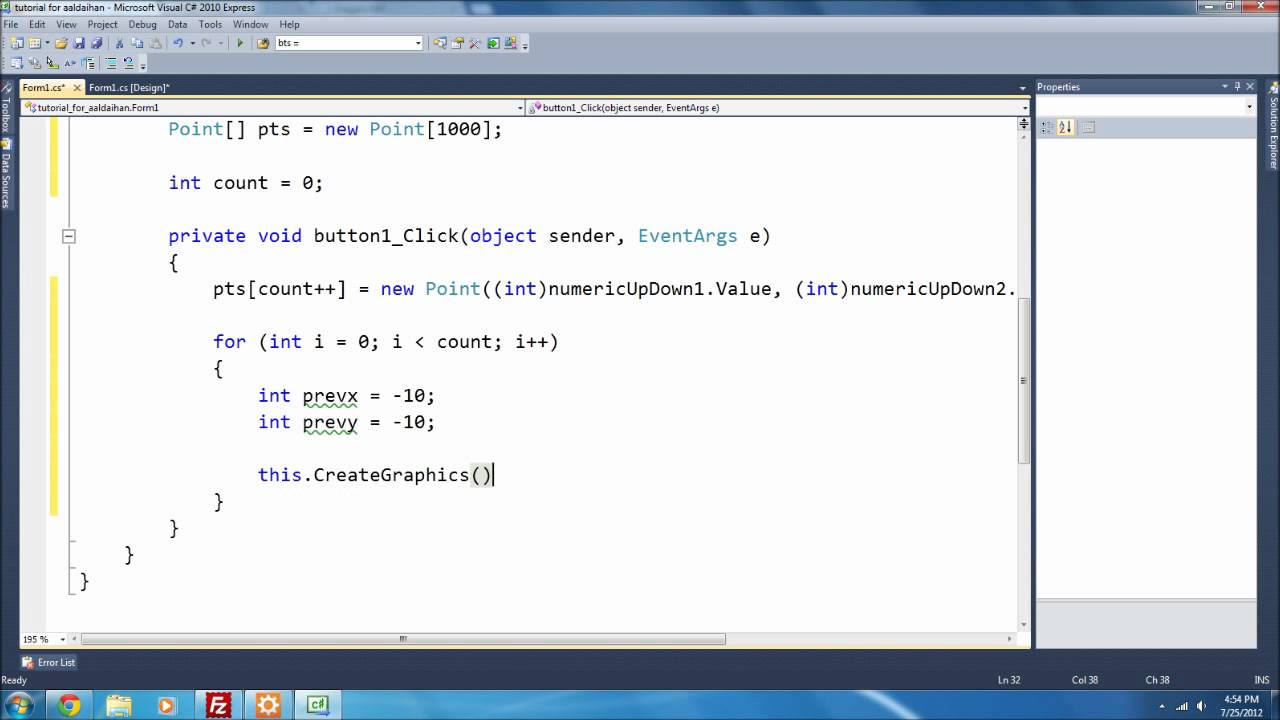Click the CreateGraphics call in the code
The image size is (1280, 720).
pos(391,475)
